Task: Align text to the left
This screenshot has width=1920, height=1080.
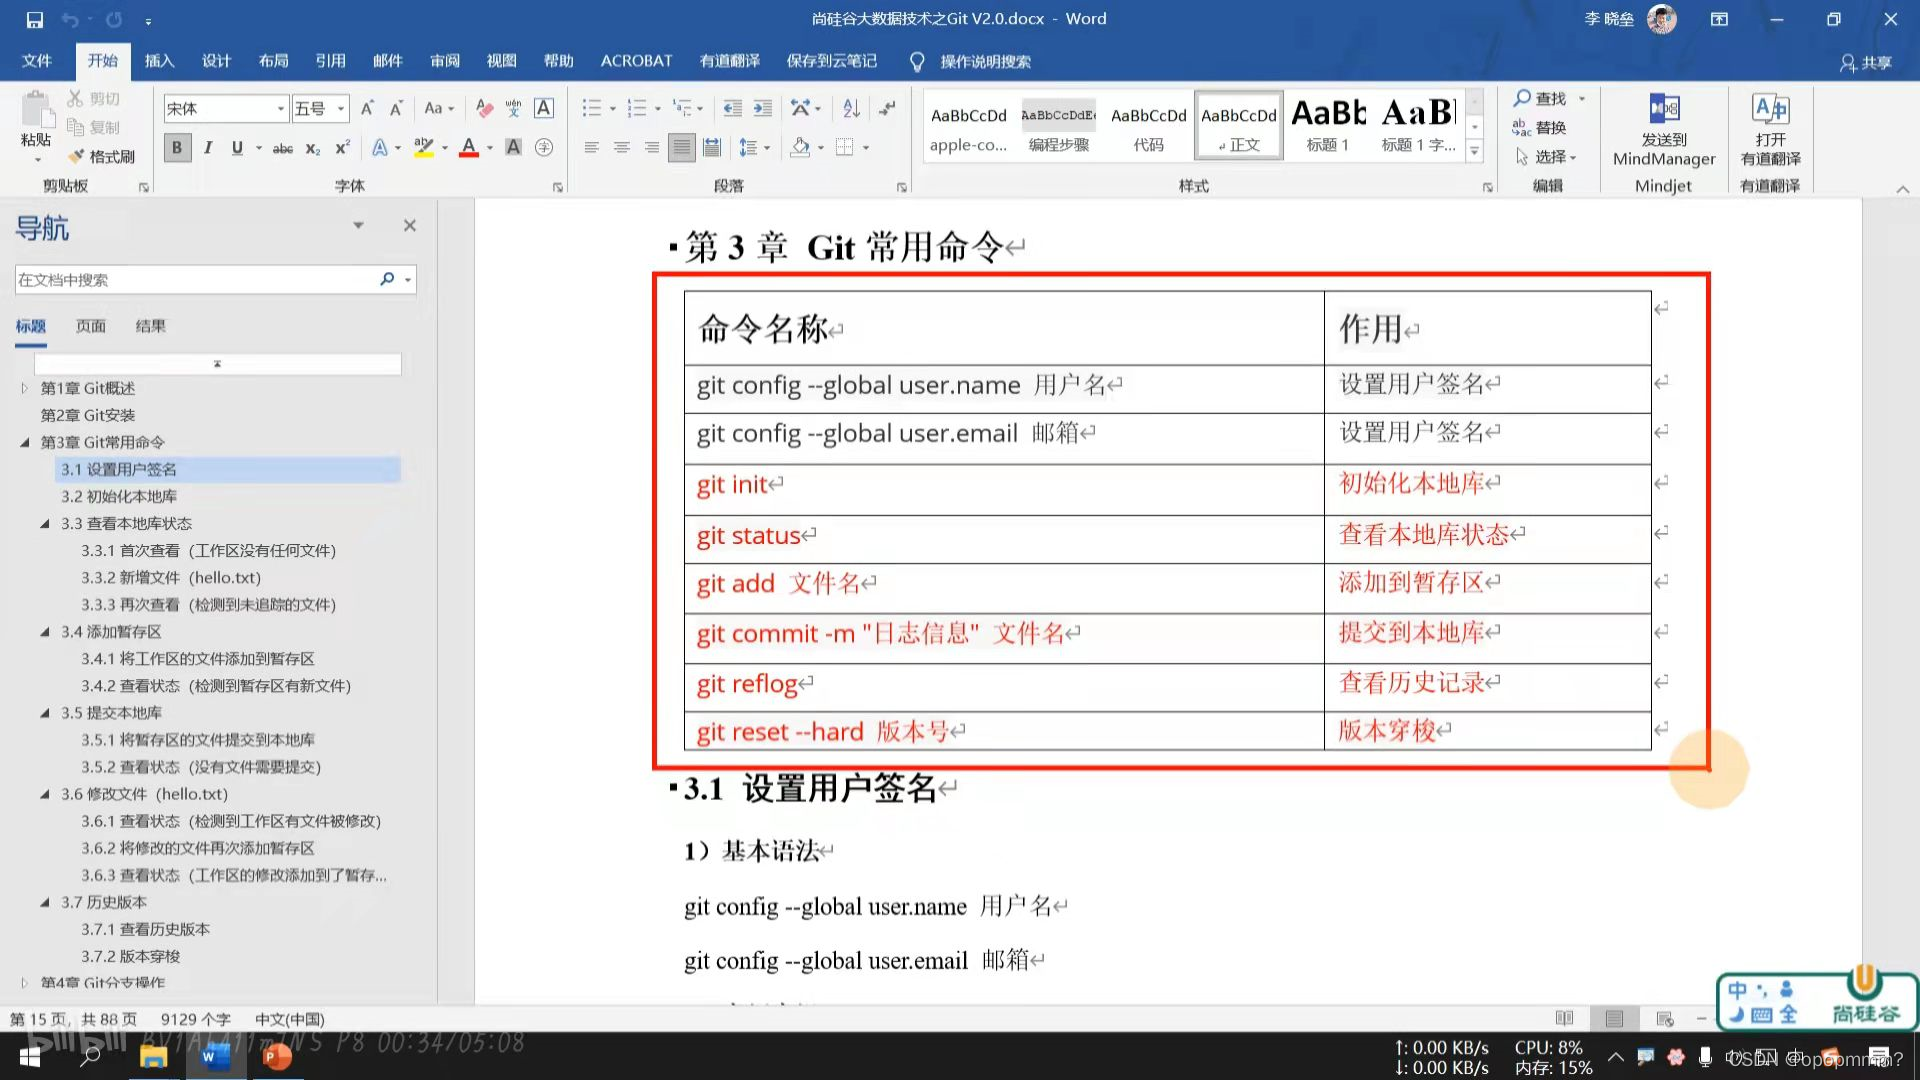Action: (x=591, y=148)
